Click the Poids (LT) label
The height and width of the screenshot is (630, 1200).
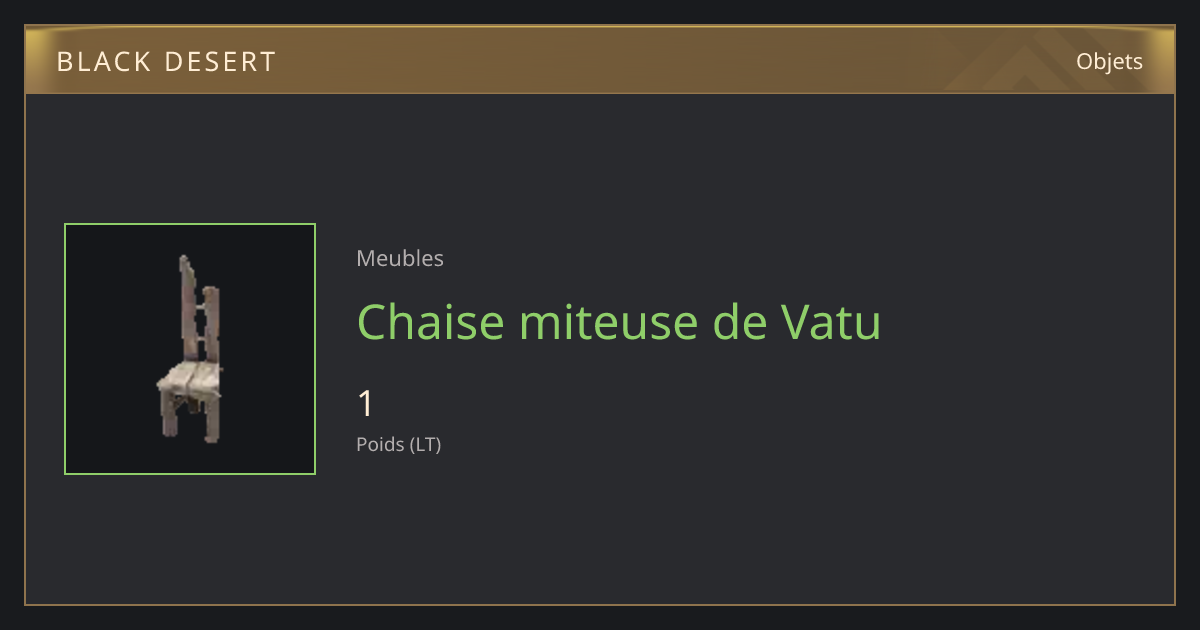(x=399, y=444)
